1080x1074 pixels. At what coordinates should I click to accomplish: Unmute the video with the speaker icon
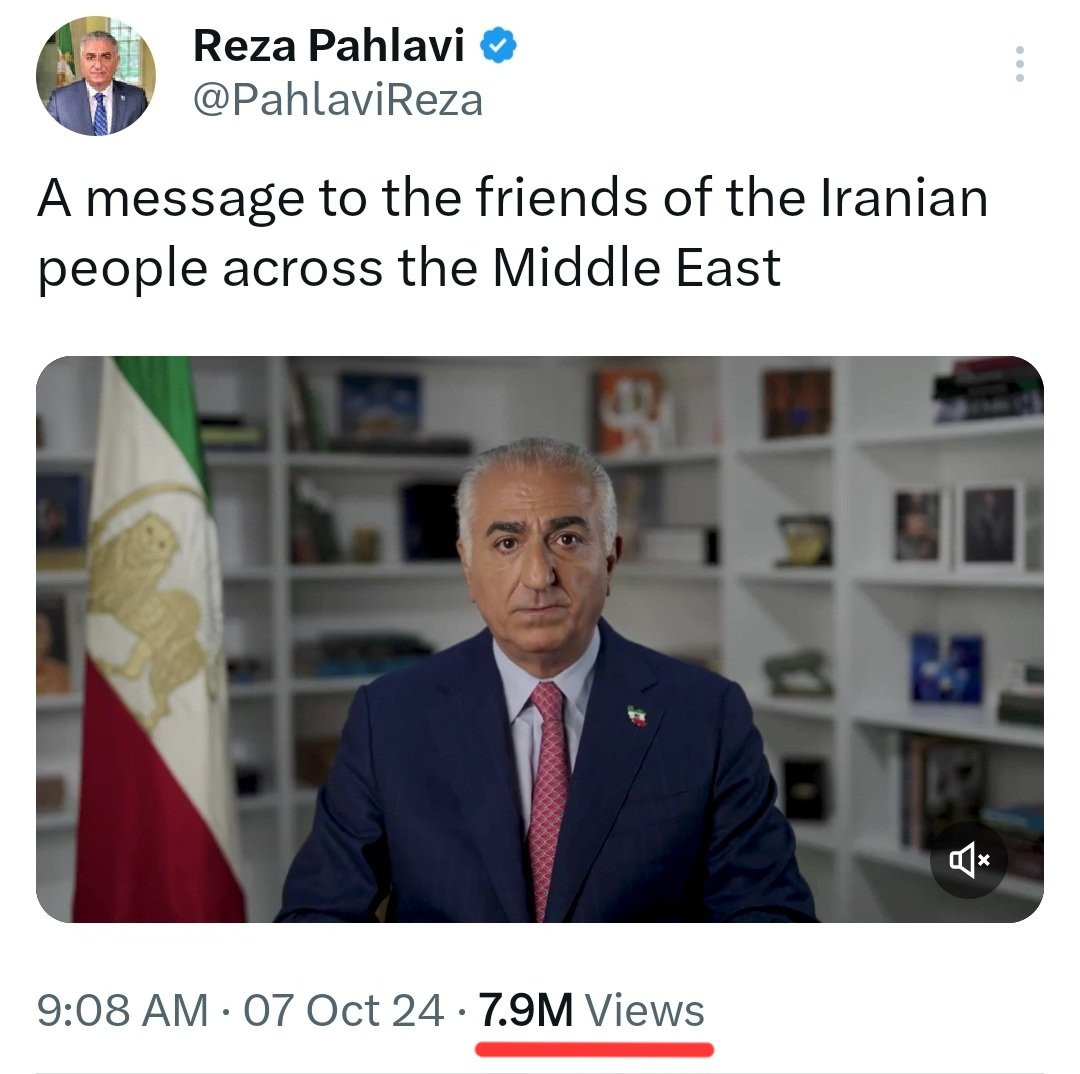click(969, 859)
